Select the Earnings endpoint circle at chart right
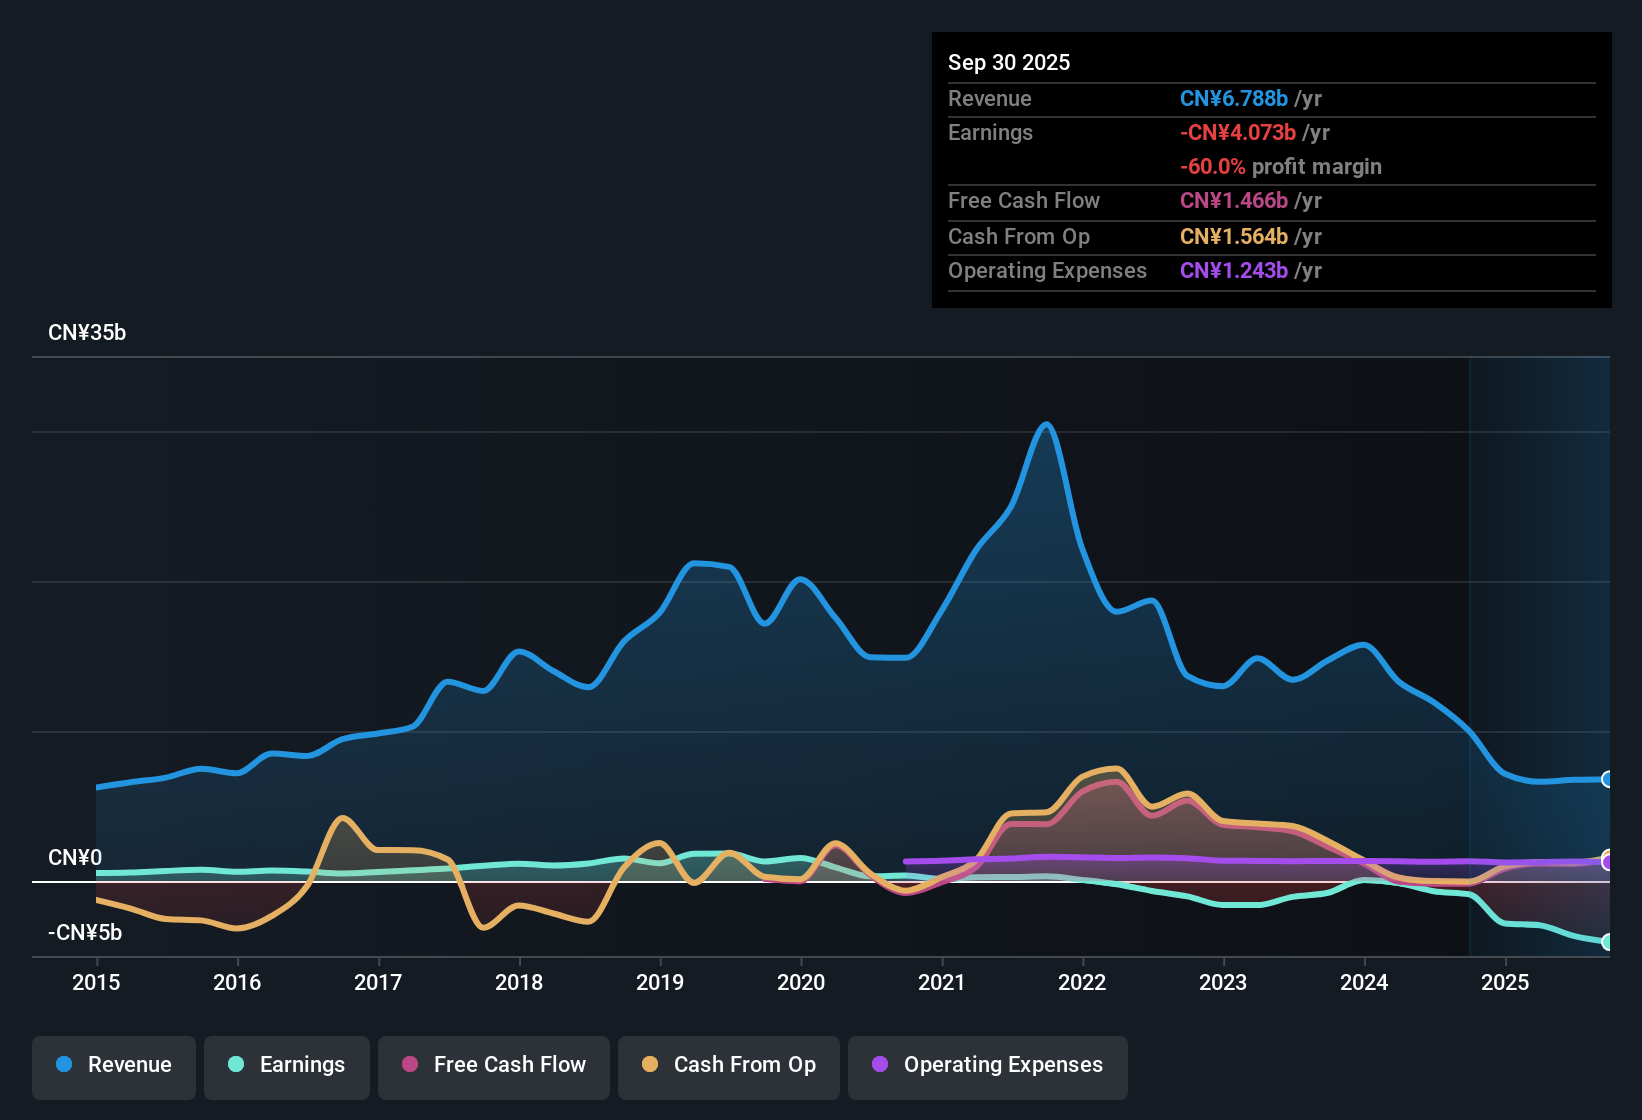The width and height of the screenshot is (1642, 1120). point(1607,941)
